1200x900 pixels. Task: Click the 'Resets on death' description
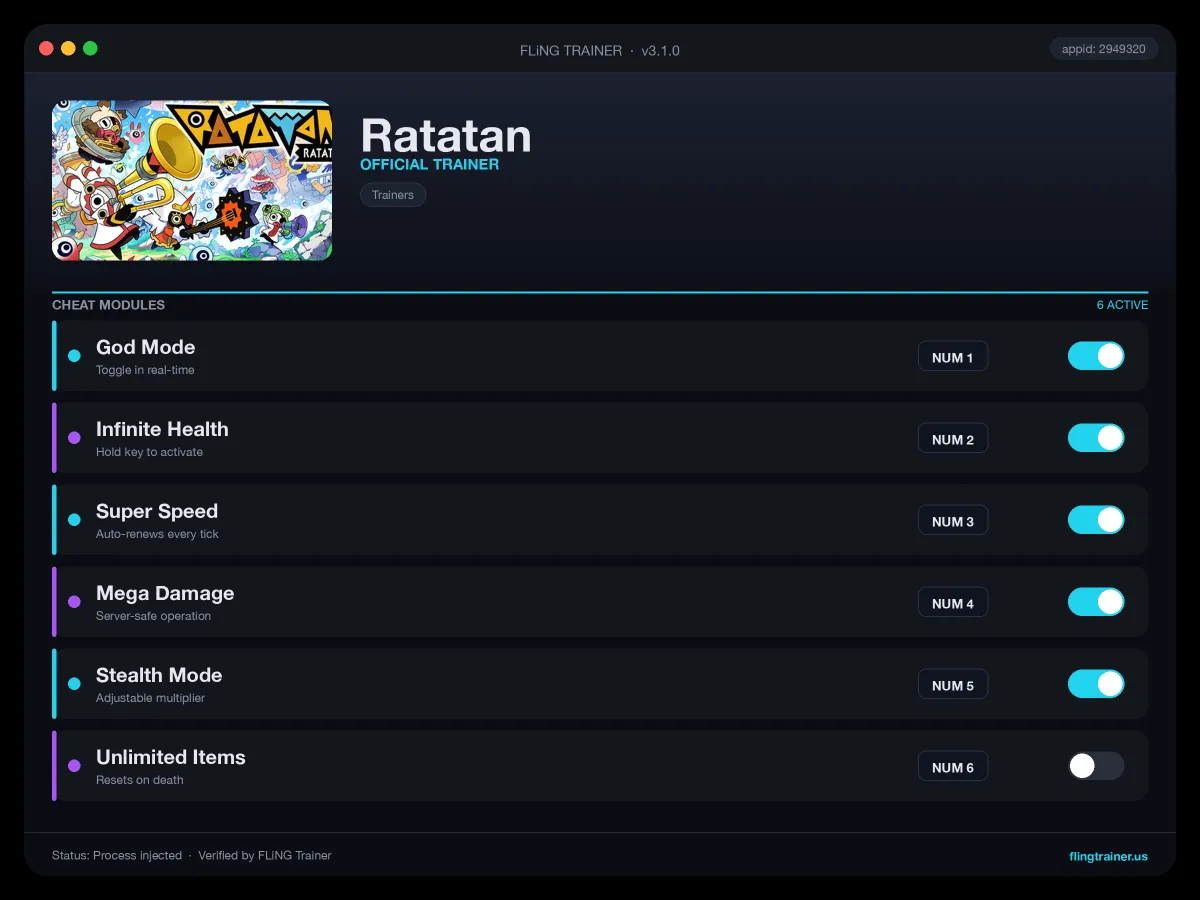point(140,780)
